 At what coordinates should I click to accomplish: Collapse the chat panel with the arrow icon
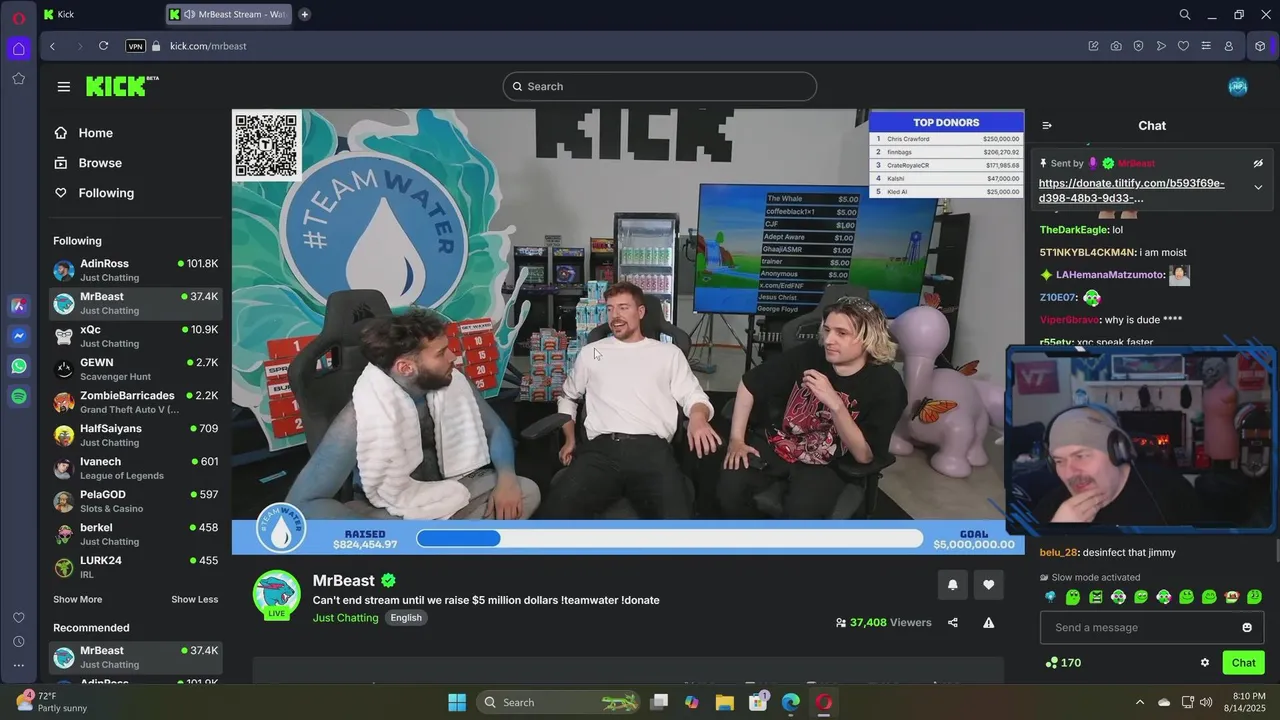(x=1047, y=126)
